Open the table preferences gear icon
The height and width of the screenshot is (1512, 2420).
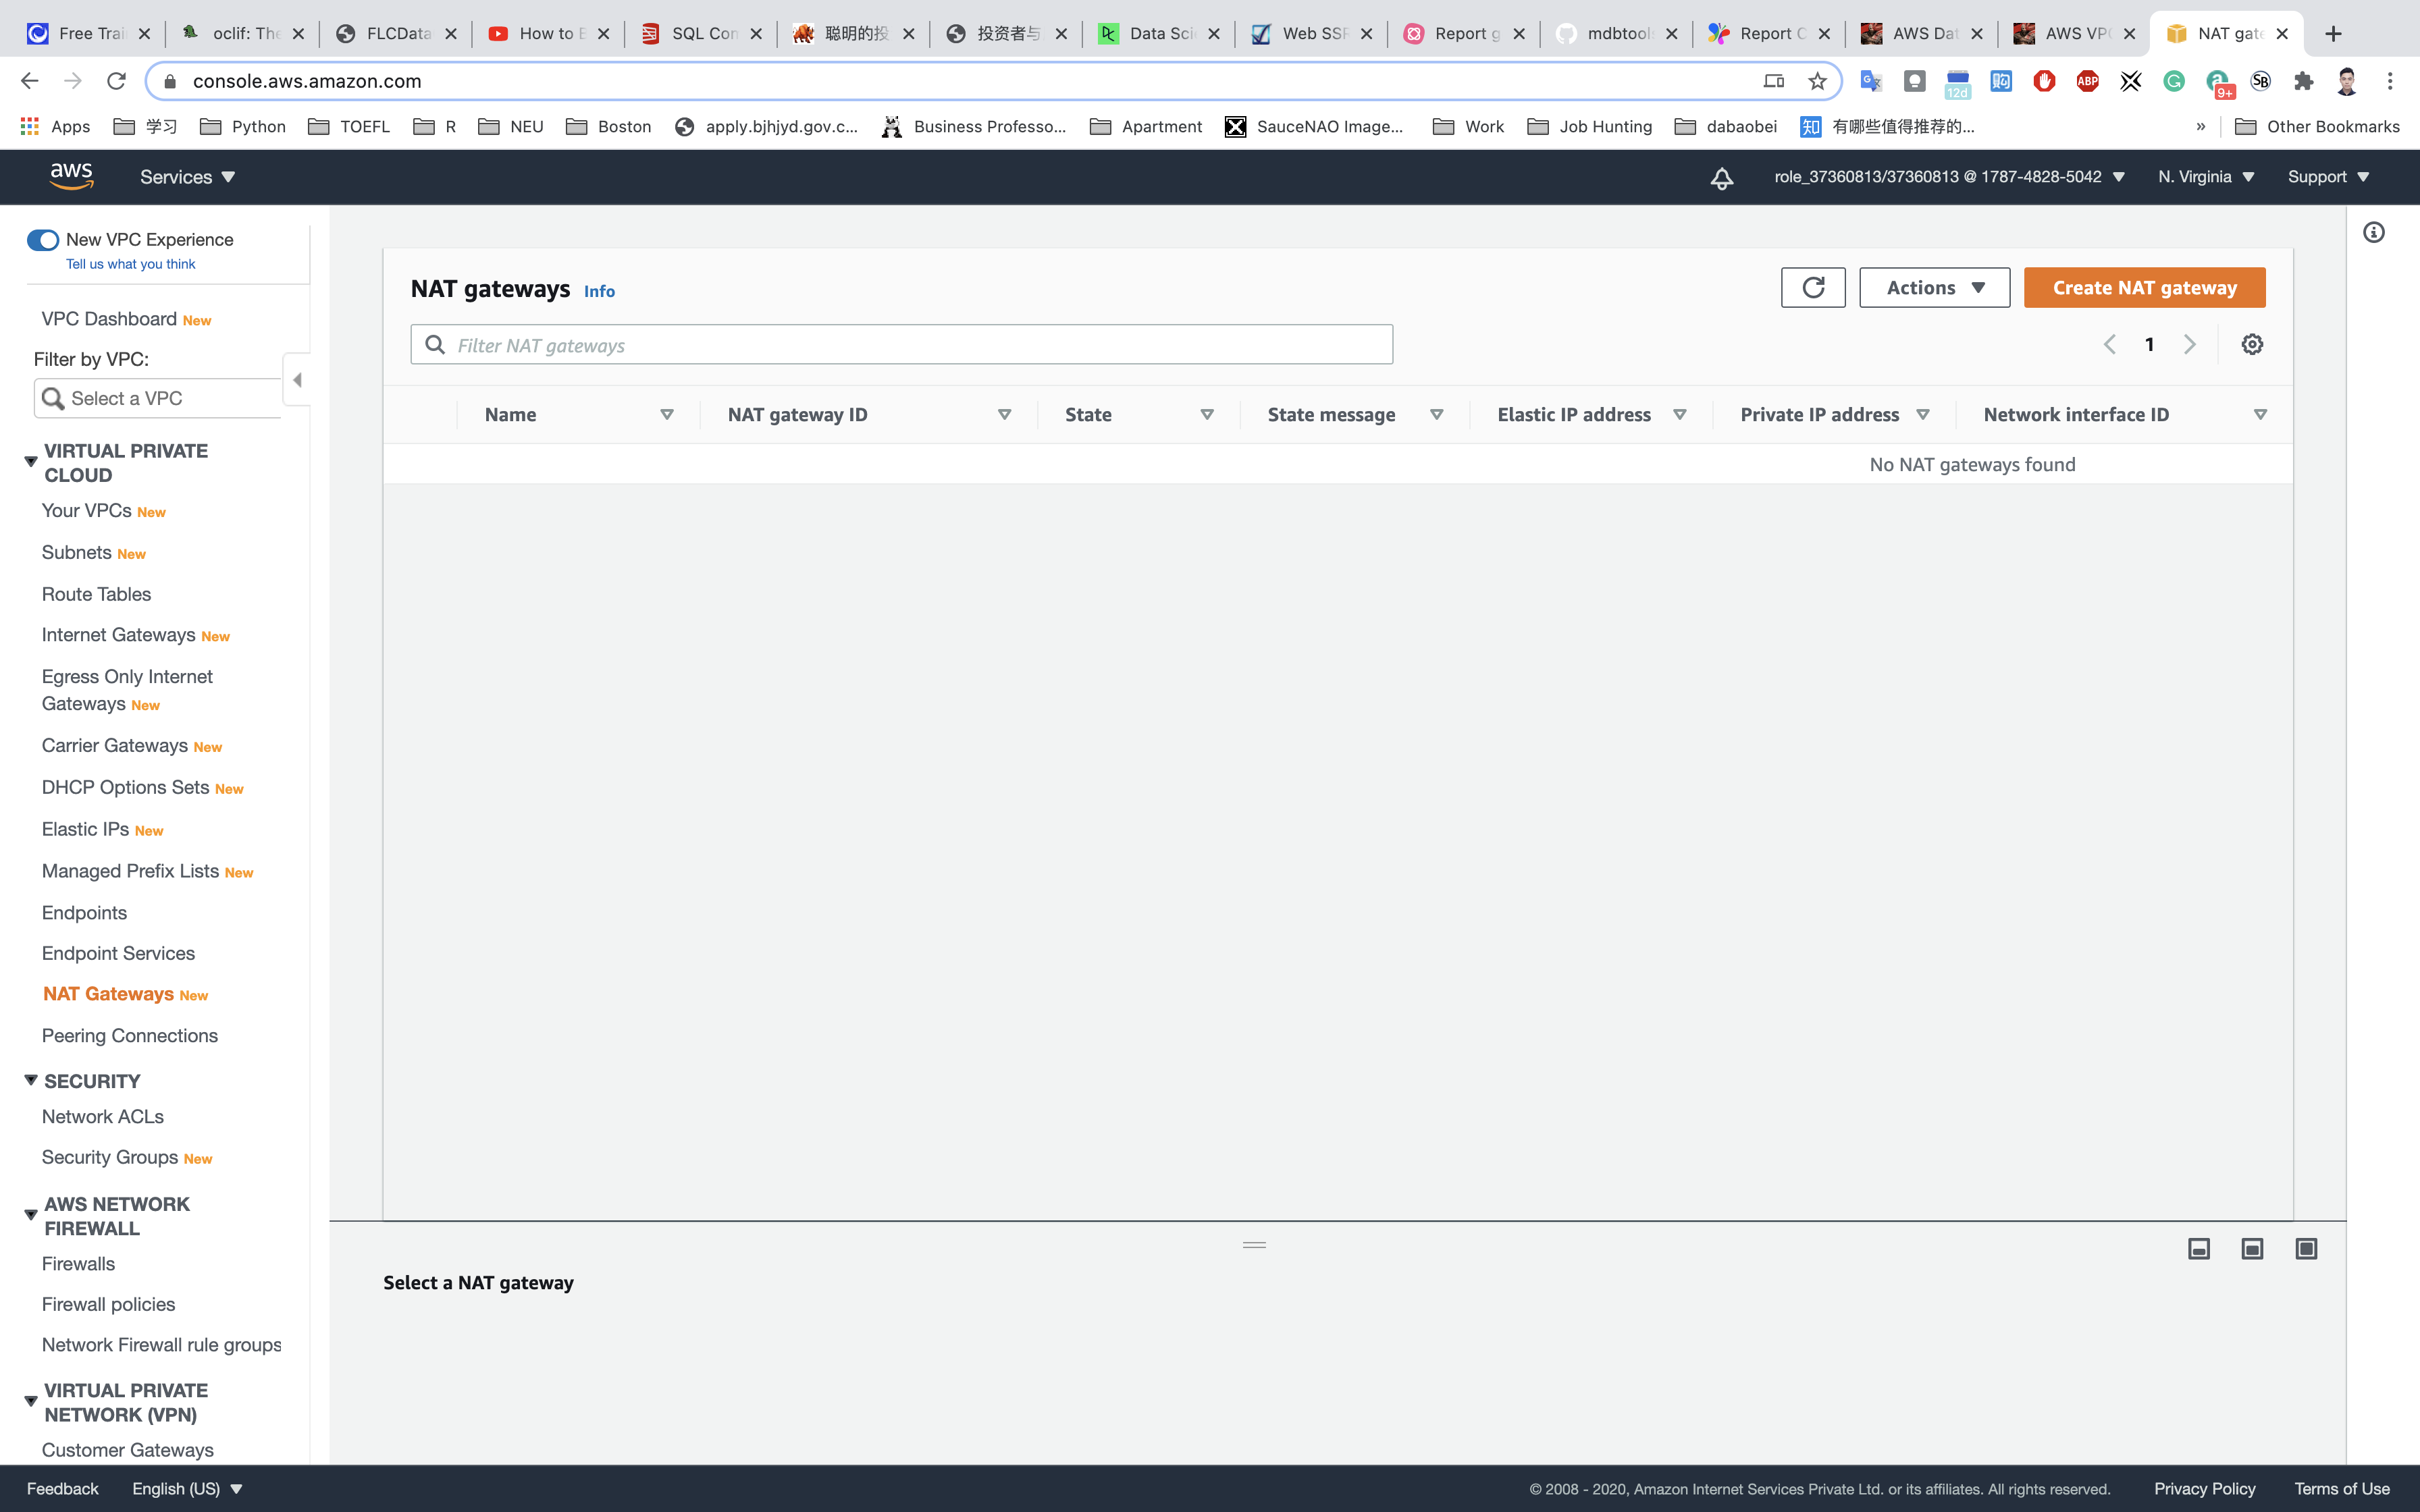pos(2251,344)
